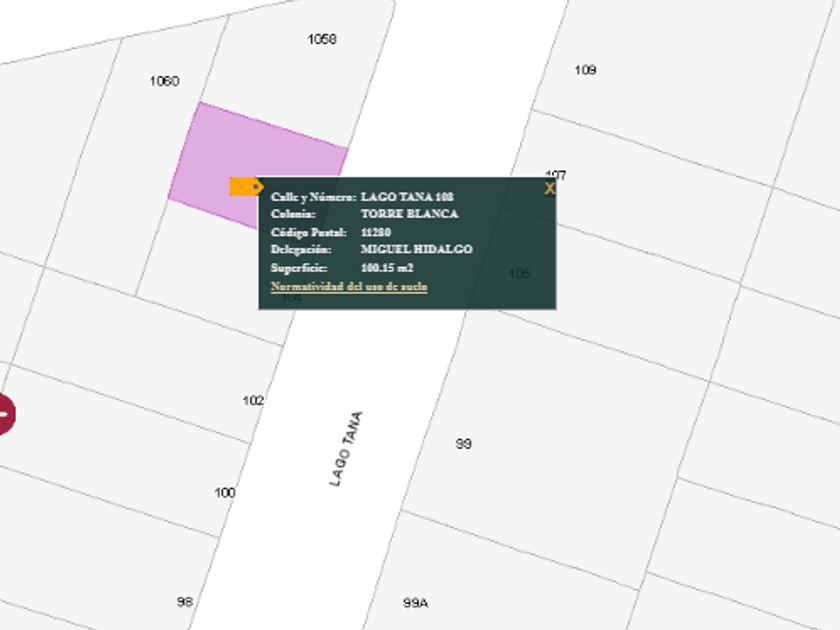Viewport: 840px width, 630px height.
Task: Pick the parcel labeled 102
Action: click(253, 400)
